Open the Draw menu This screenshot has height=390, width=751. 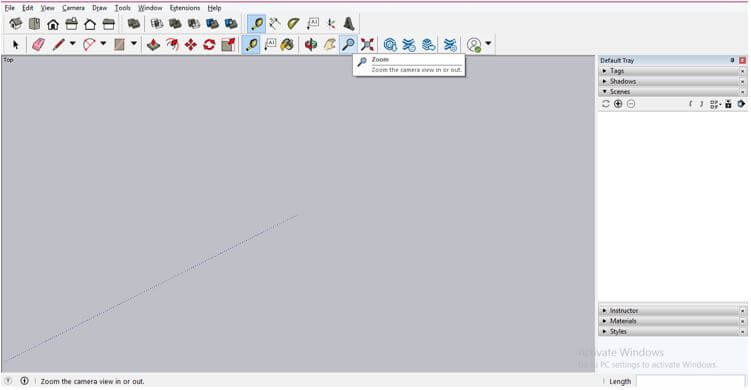(x=100, y=8)
